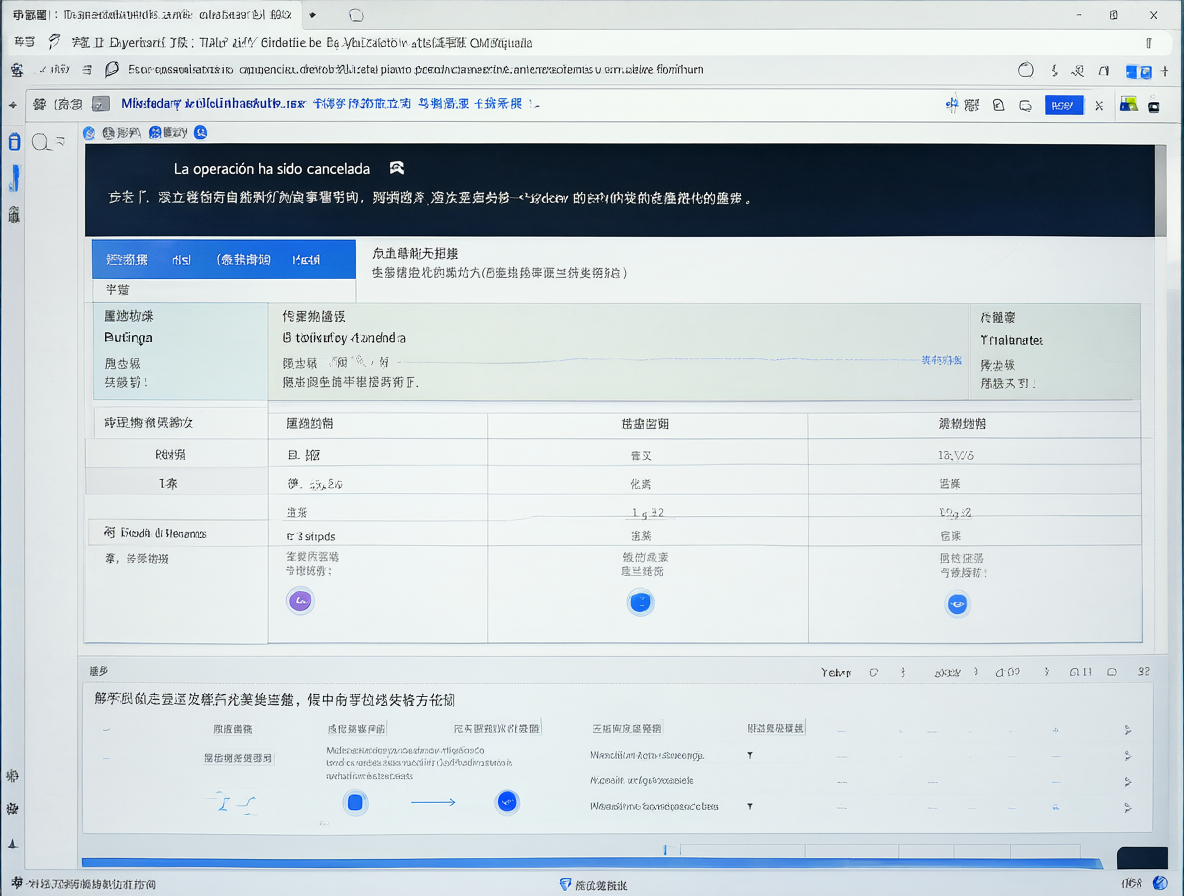The image size is (1184, 896).
Task: Click the "Butinga" label in the info card
Action: (x=128, y=337)
